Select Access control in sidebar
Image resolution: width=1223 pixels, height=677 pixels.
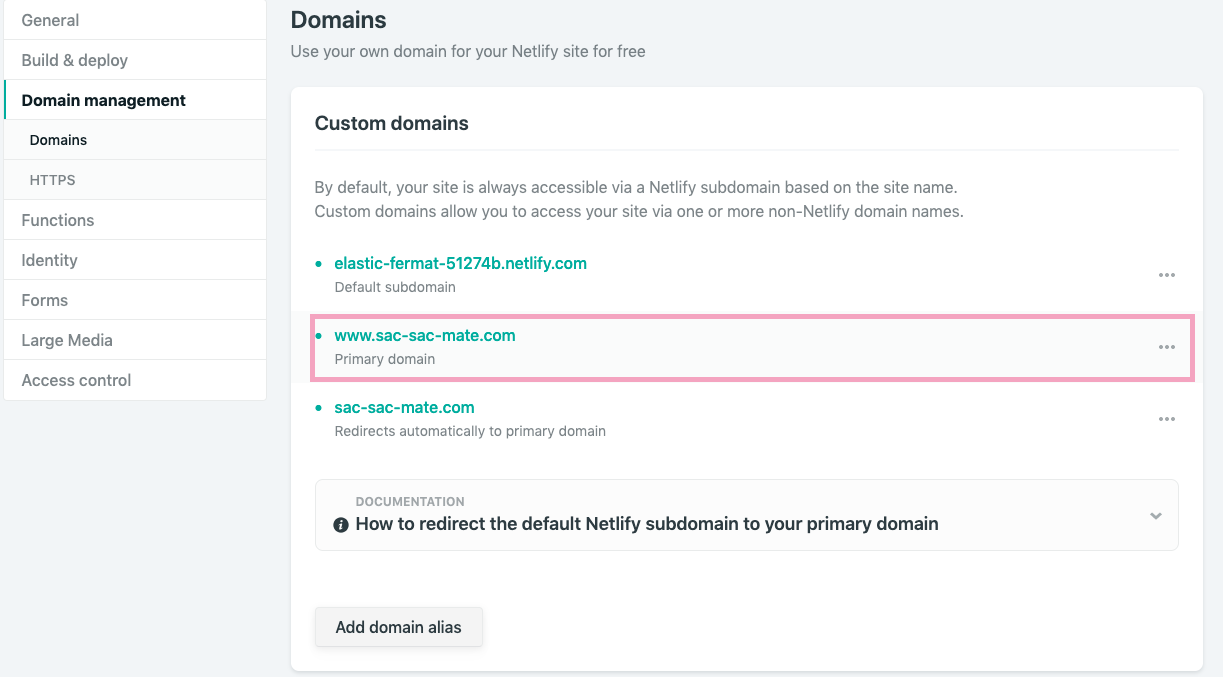coord(76,380)
